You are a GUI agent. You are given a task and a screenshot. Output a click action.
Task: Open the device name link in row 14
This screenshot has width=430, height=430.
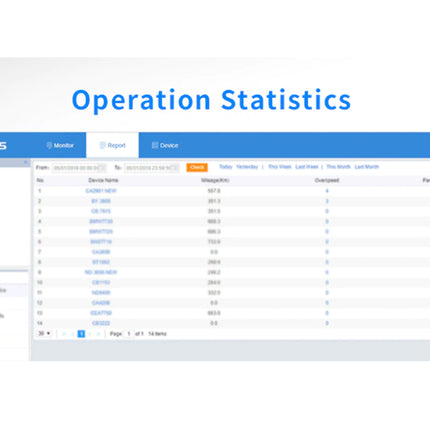pyautogui.click(x=101, y=323)
